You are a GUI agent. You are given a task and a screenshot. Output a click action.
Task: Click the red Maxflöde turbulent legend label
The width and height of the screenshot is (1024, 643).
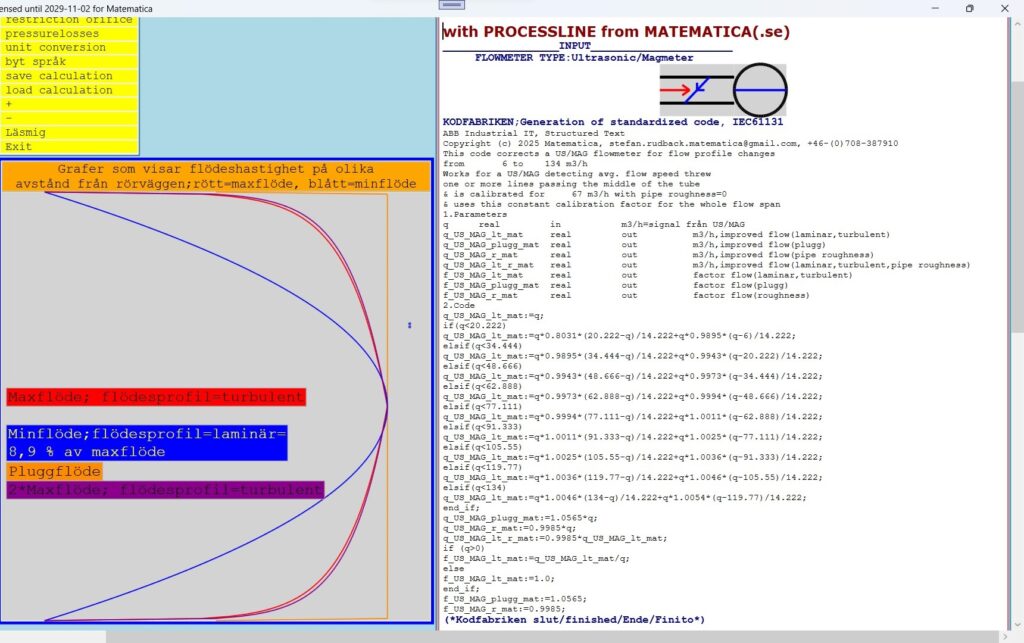coord(156,397)
